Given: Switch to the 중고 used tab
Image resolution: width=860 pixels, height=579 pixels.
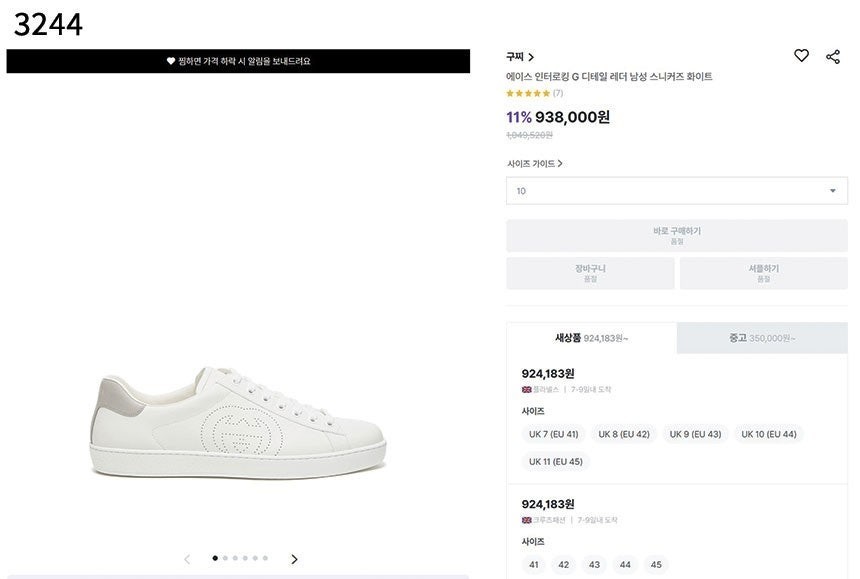Looking at the screenshot, I should click(x=762, y=338).
